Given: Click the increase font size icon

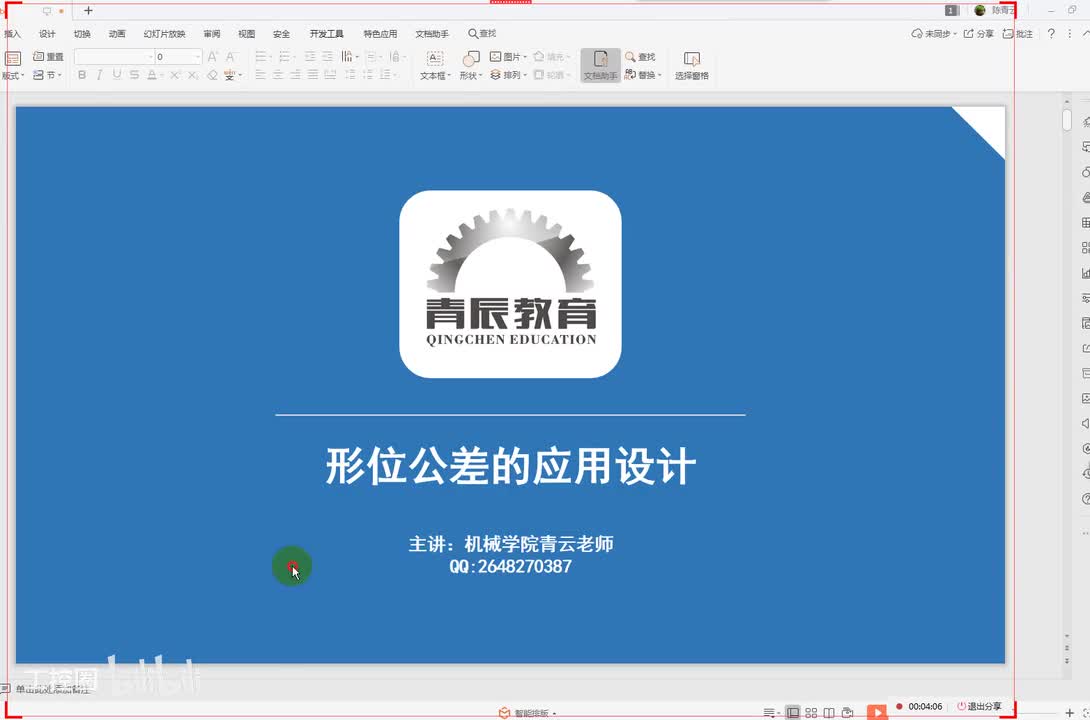Looking at the screenshot, I should coord(213,56).
